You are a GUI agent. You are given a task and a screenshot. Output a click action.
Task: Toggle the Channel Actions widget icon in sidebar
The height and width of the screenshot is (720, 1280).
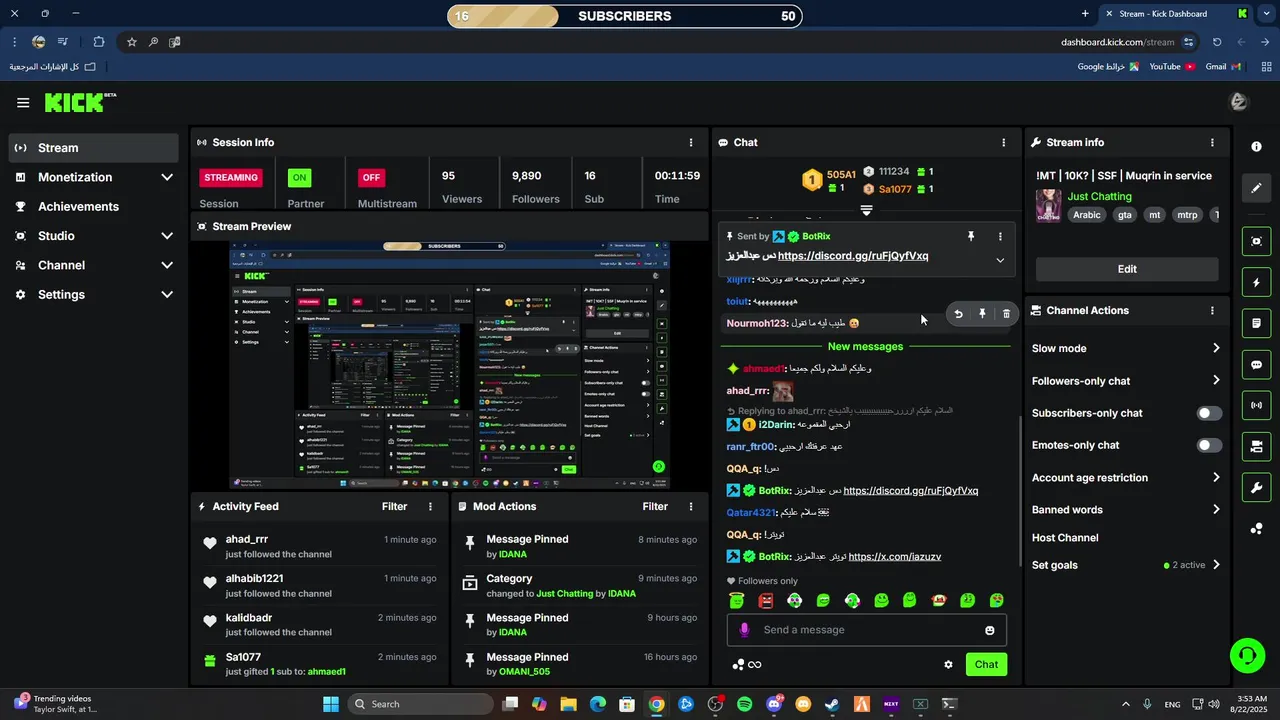click(1256, 446)
